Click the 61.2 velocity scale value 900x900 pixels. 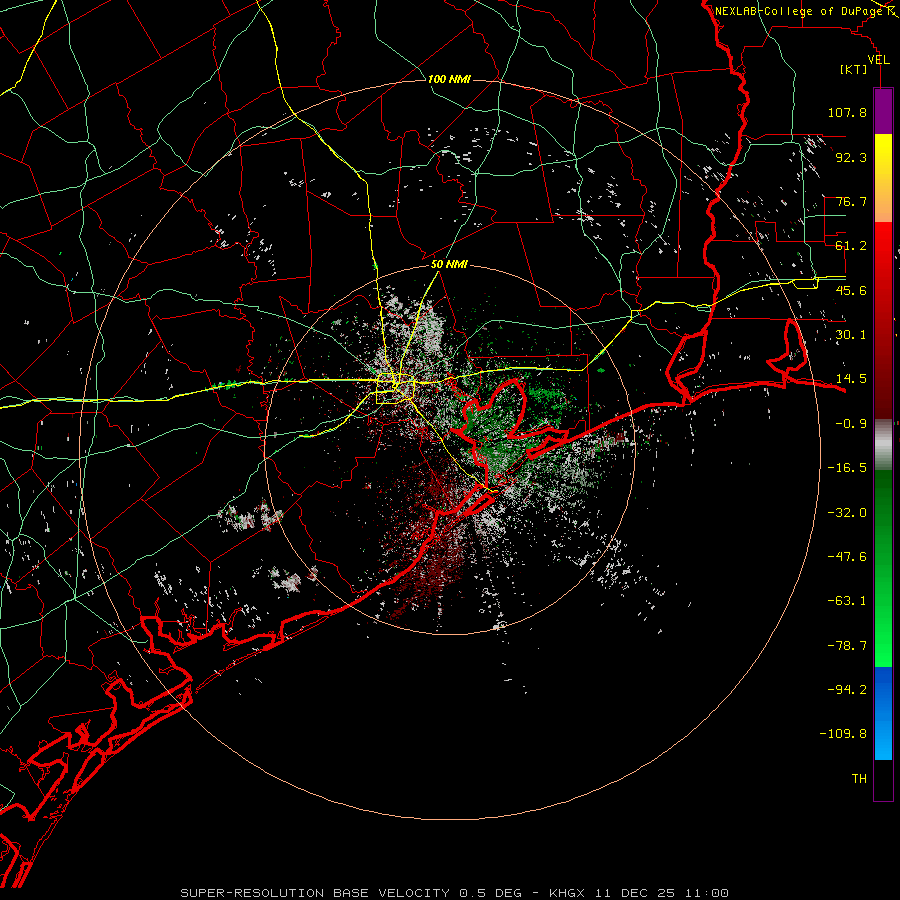tap(851, 246)
